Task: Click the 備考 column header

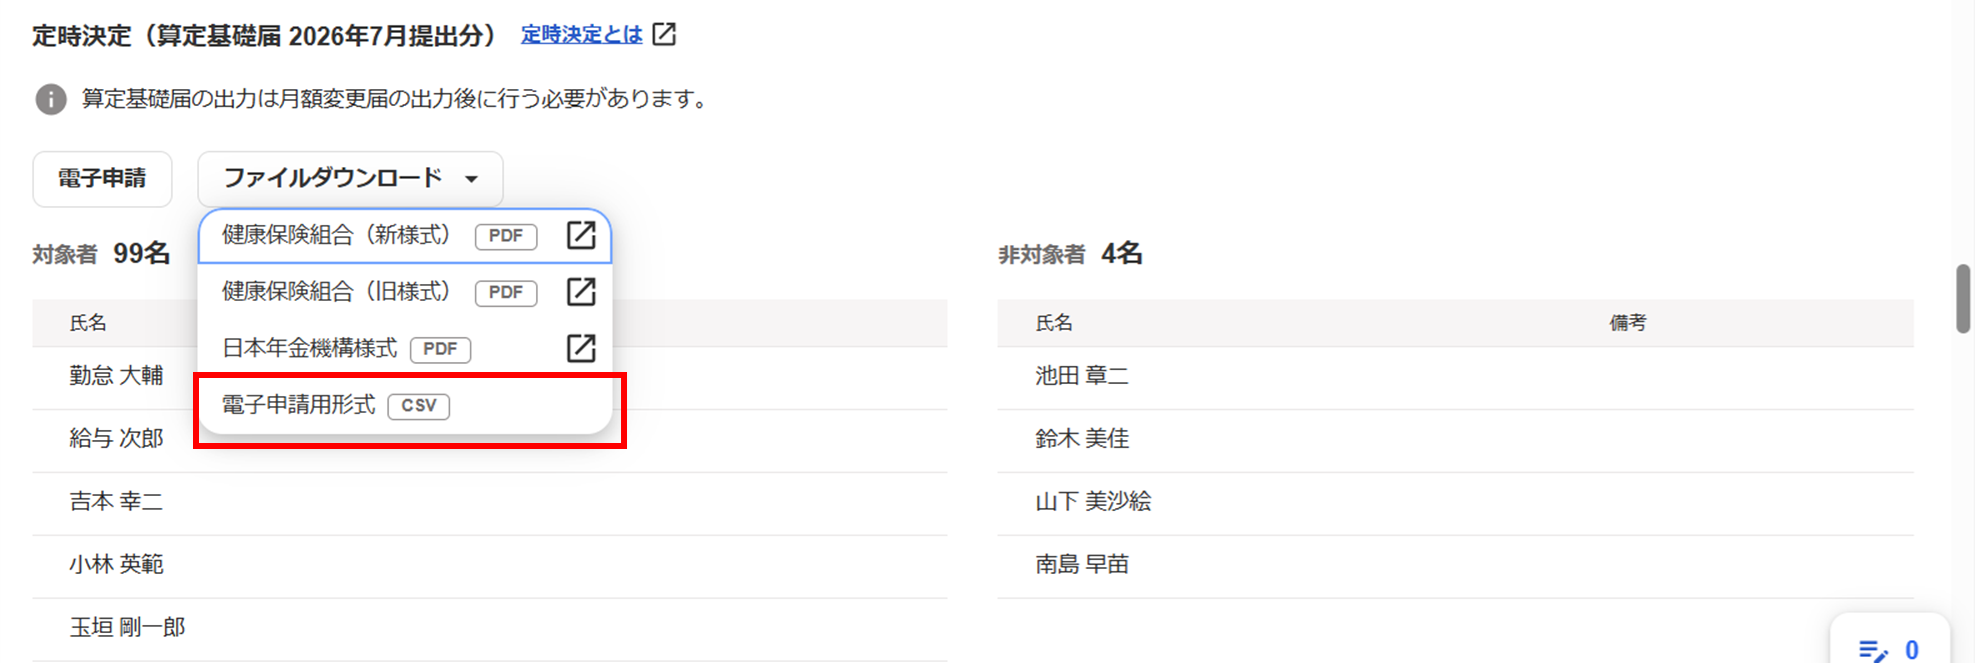Action: (x=1627, y=323)
